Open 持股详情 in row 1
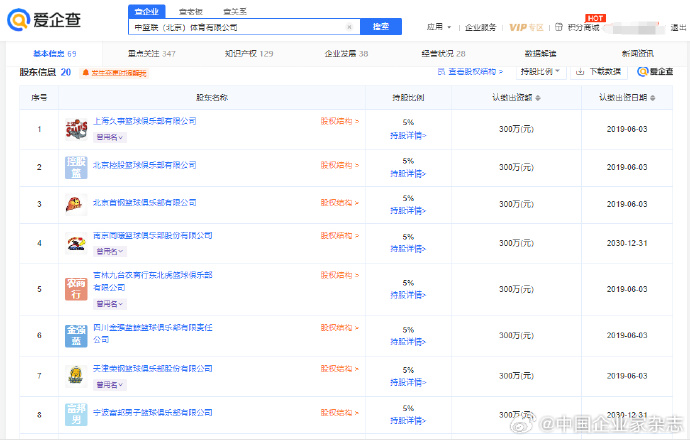The height and width of the screenshot is (440, 690). (408, 136)
